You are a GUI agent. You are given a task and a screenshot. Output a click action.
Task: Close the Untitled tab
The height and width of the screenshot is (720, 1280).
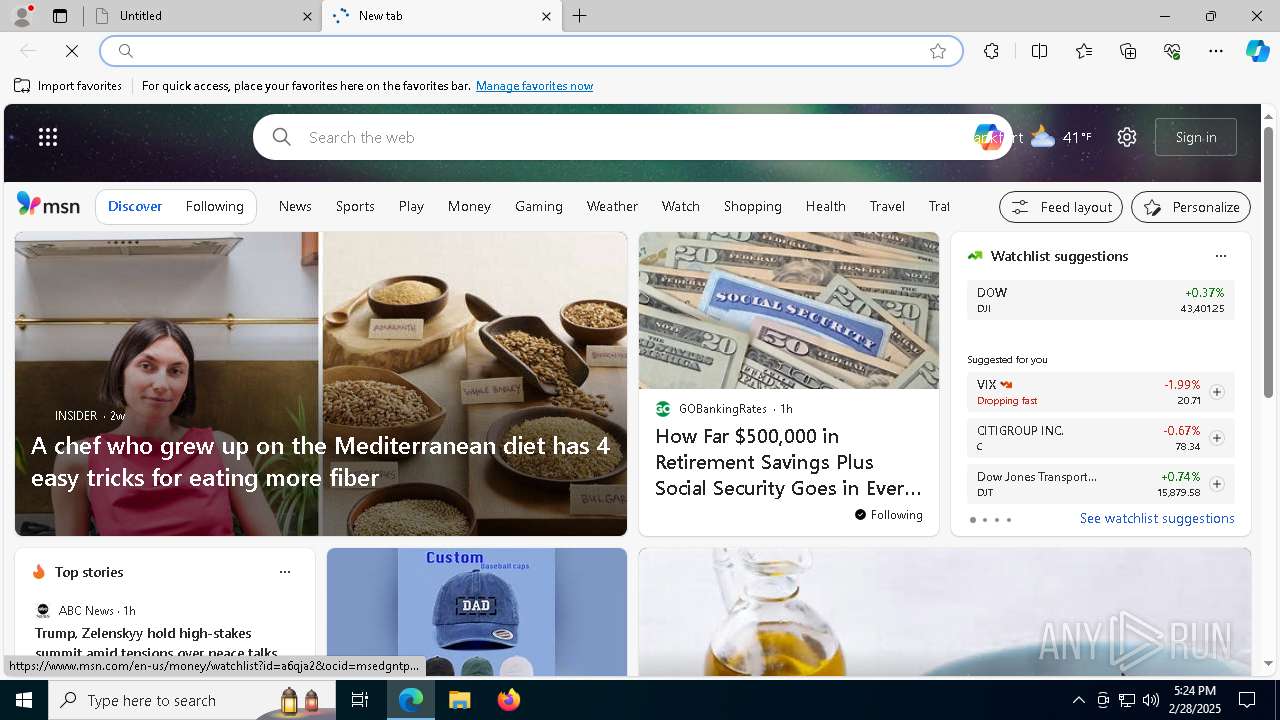coord(307,16)
